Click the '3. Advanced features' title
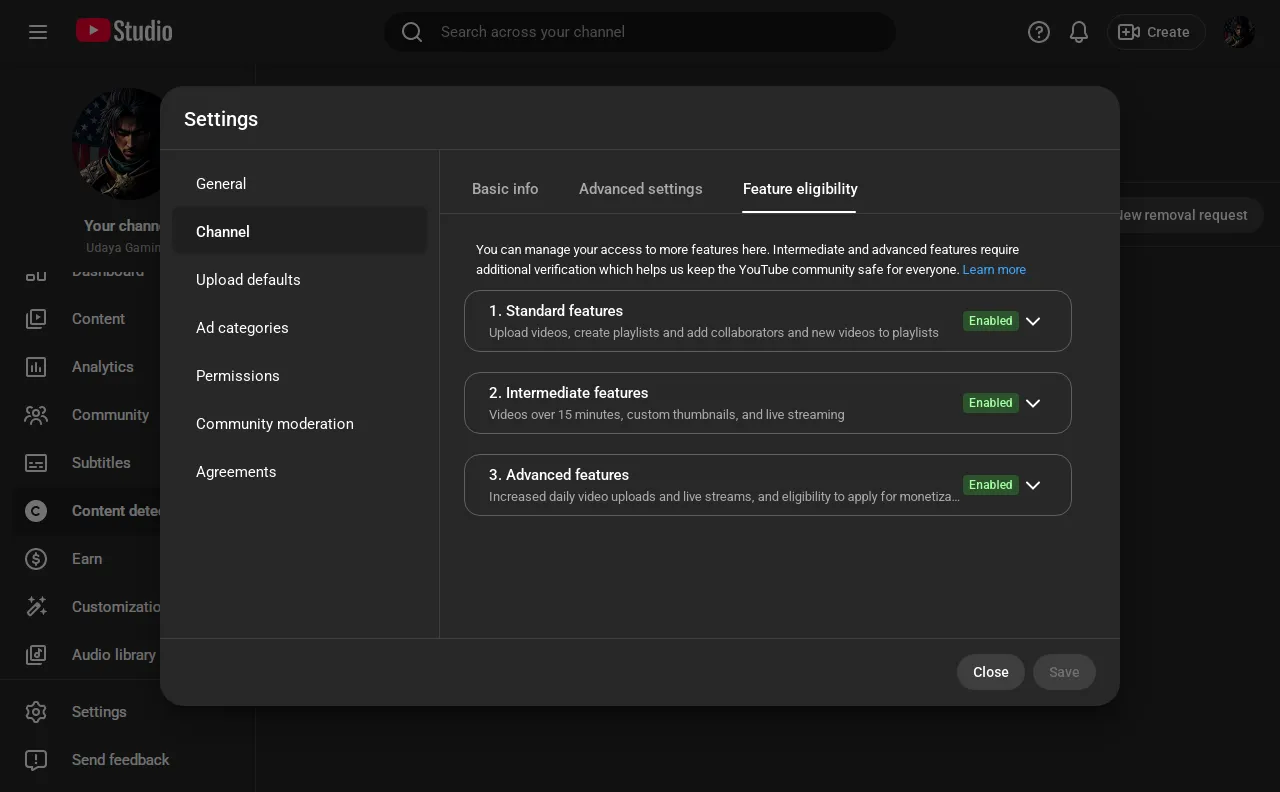This screenshot has height=792, width=1280. click(559, 475)
